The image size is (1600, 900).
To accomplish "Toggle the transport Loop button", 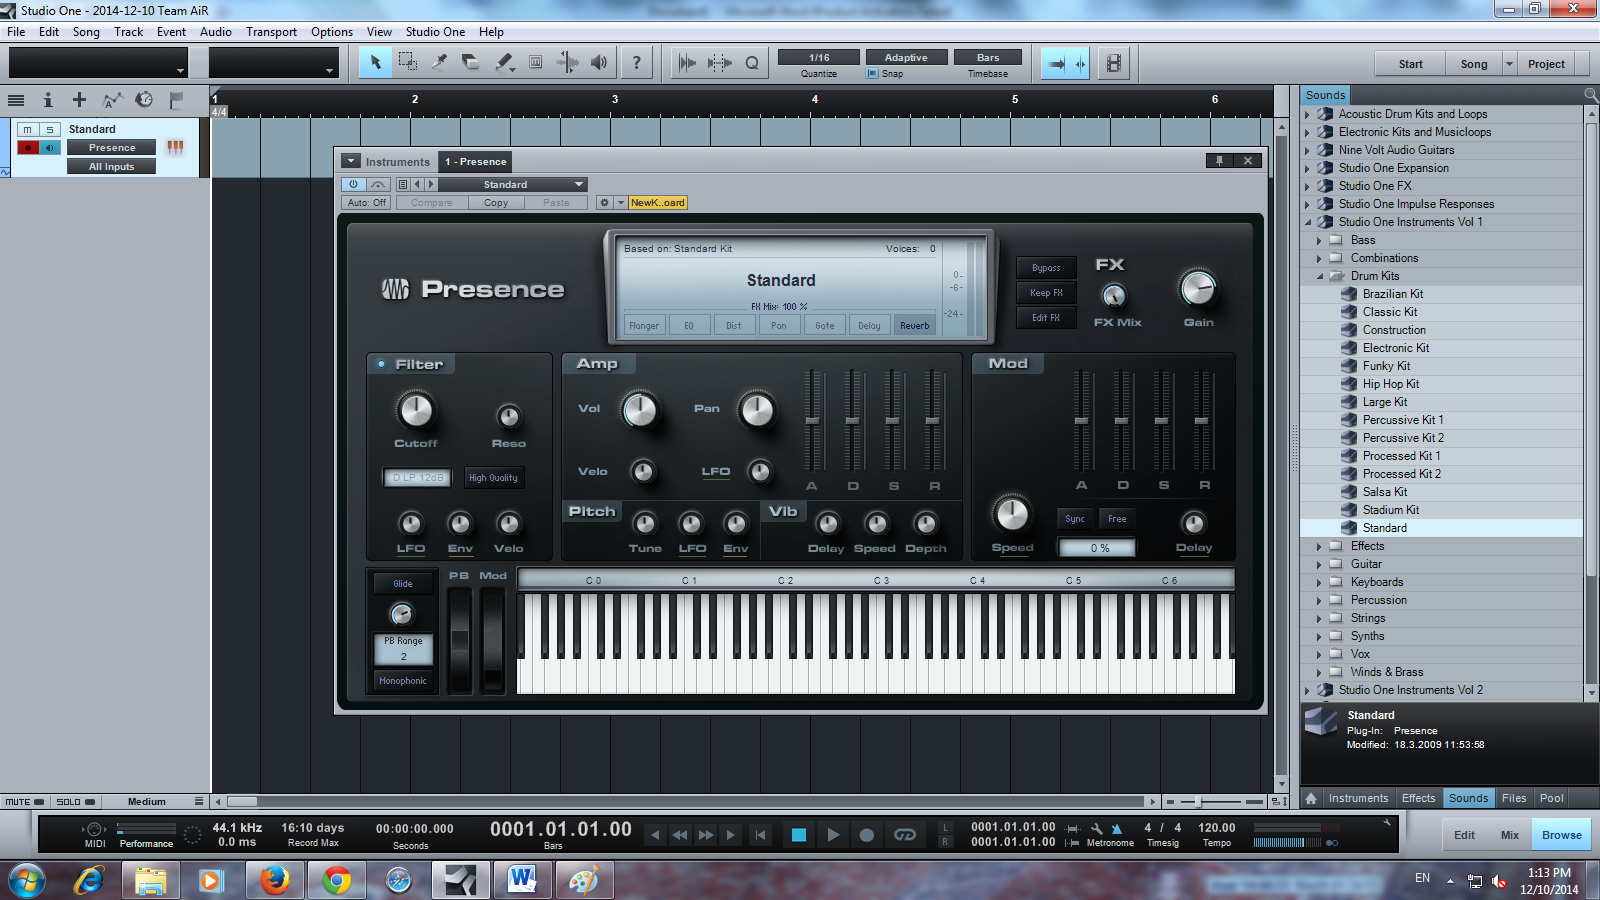I will (905, 835).
